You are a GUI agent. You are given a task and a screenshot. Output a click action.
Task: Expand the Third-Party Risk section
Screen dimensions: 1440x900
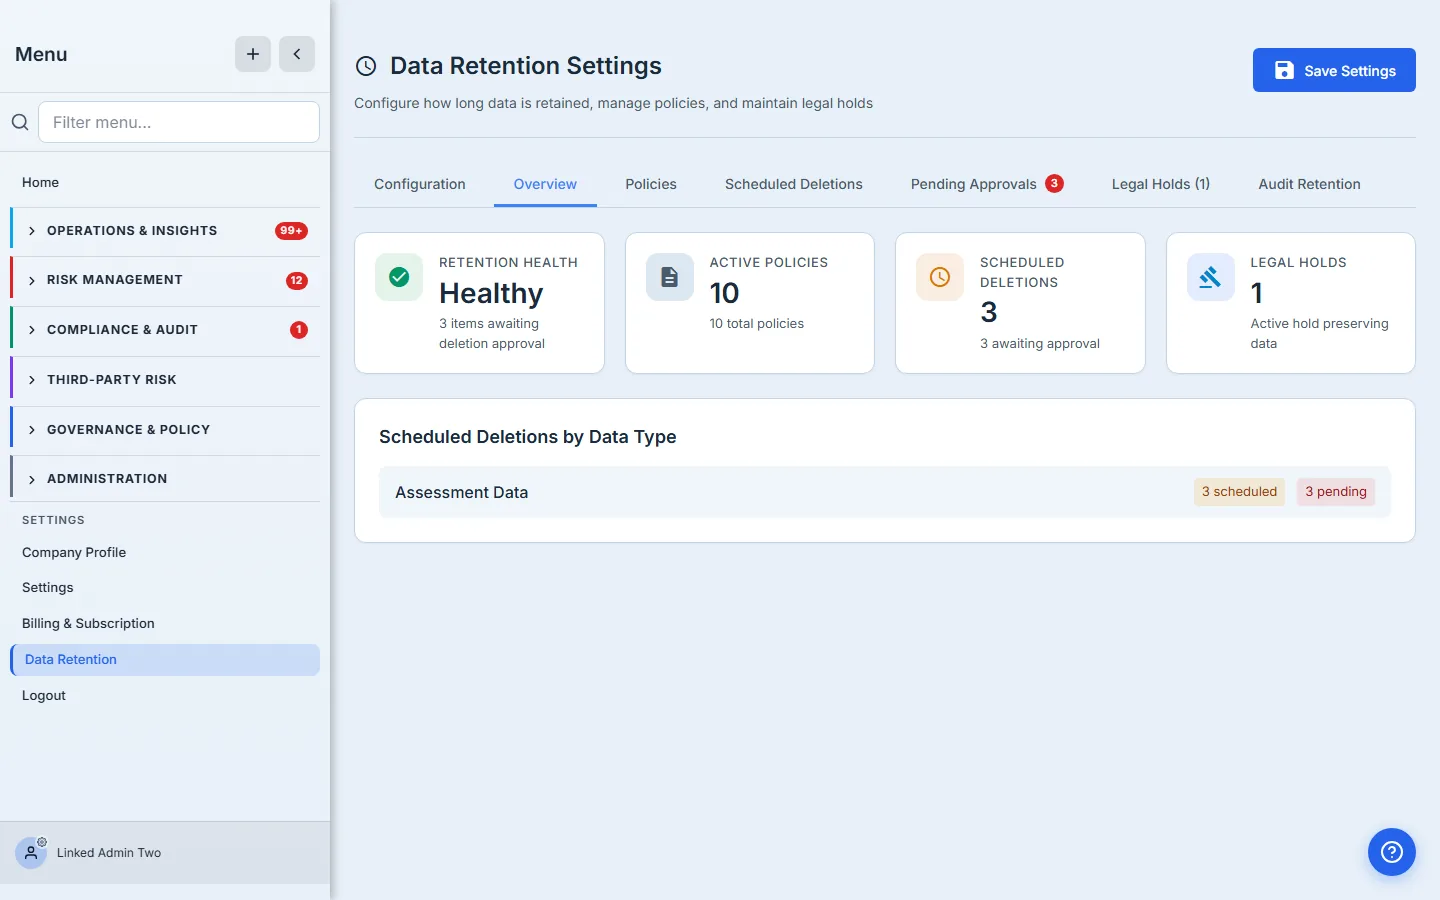point(165,380)
